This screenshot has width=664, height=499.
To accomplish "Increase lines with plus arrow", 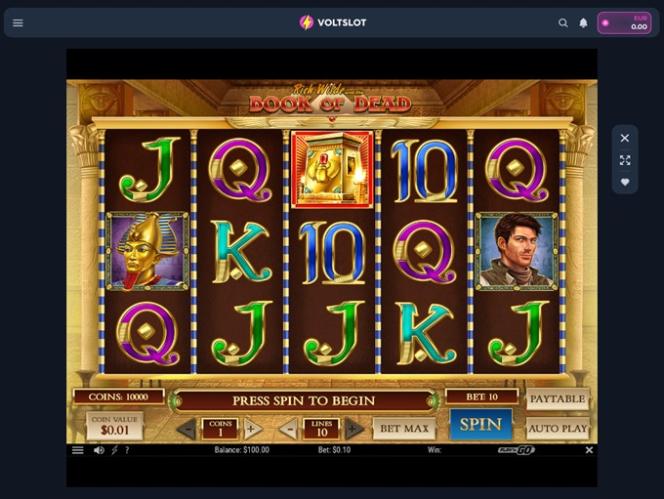I will [x=354, y=429].
